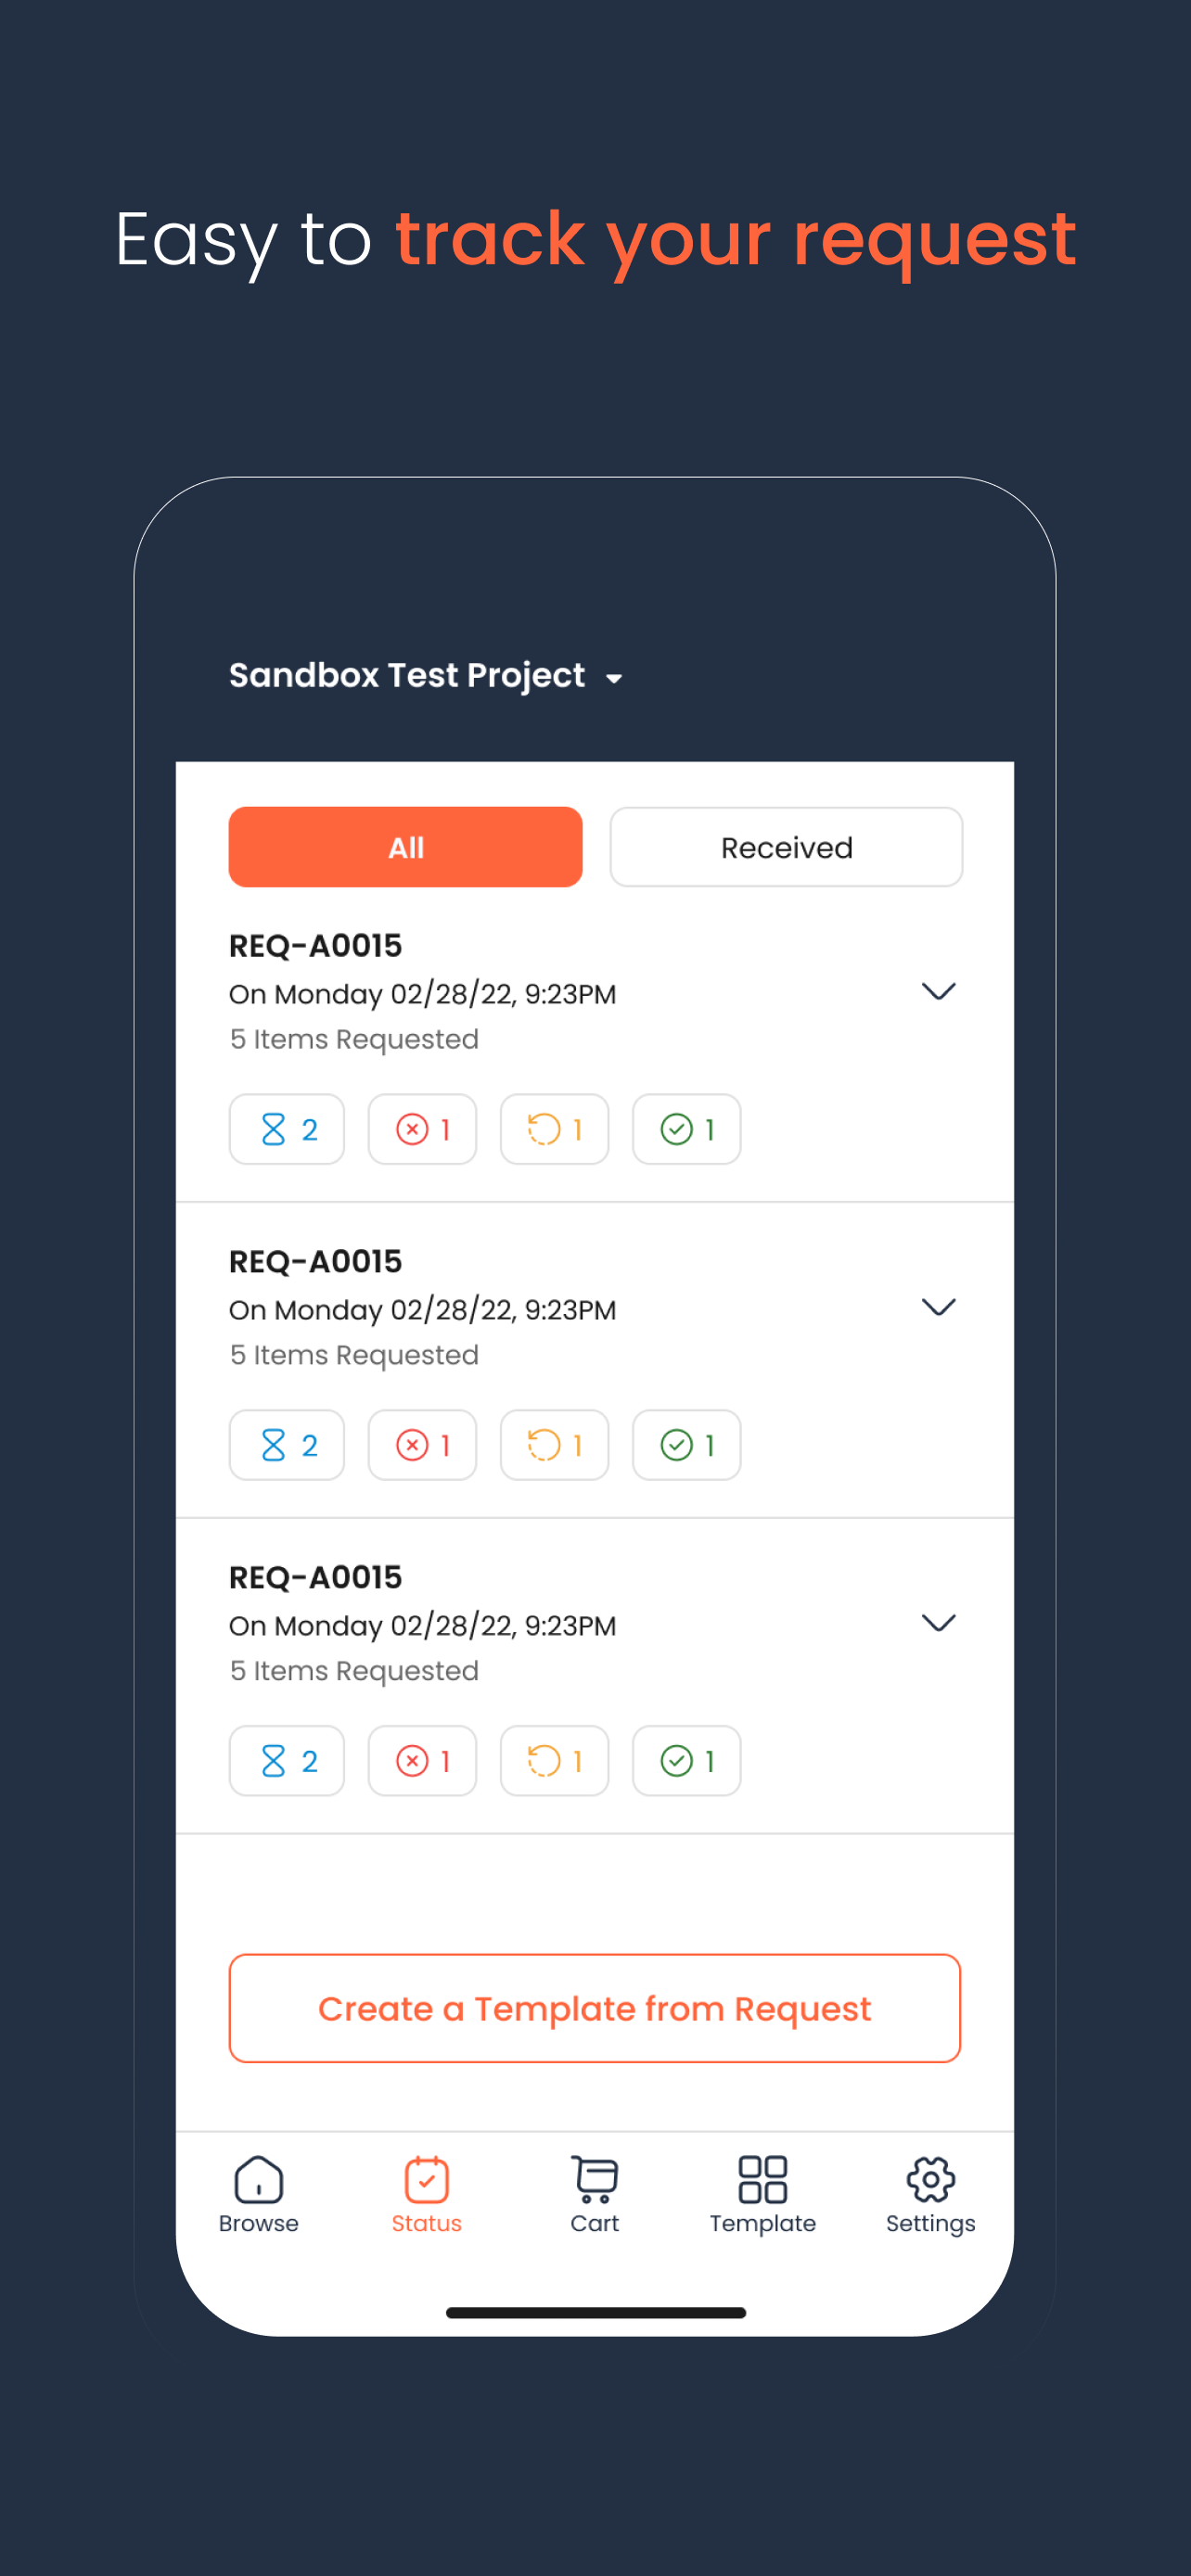Tap orange returned badge in second request
The width and height of the screenshot is (1191, 2576).
[554, 1445]
